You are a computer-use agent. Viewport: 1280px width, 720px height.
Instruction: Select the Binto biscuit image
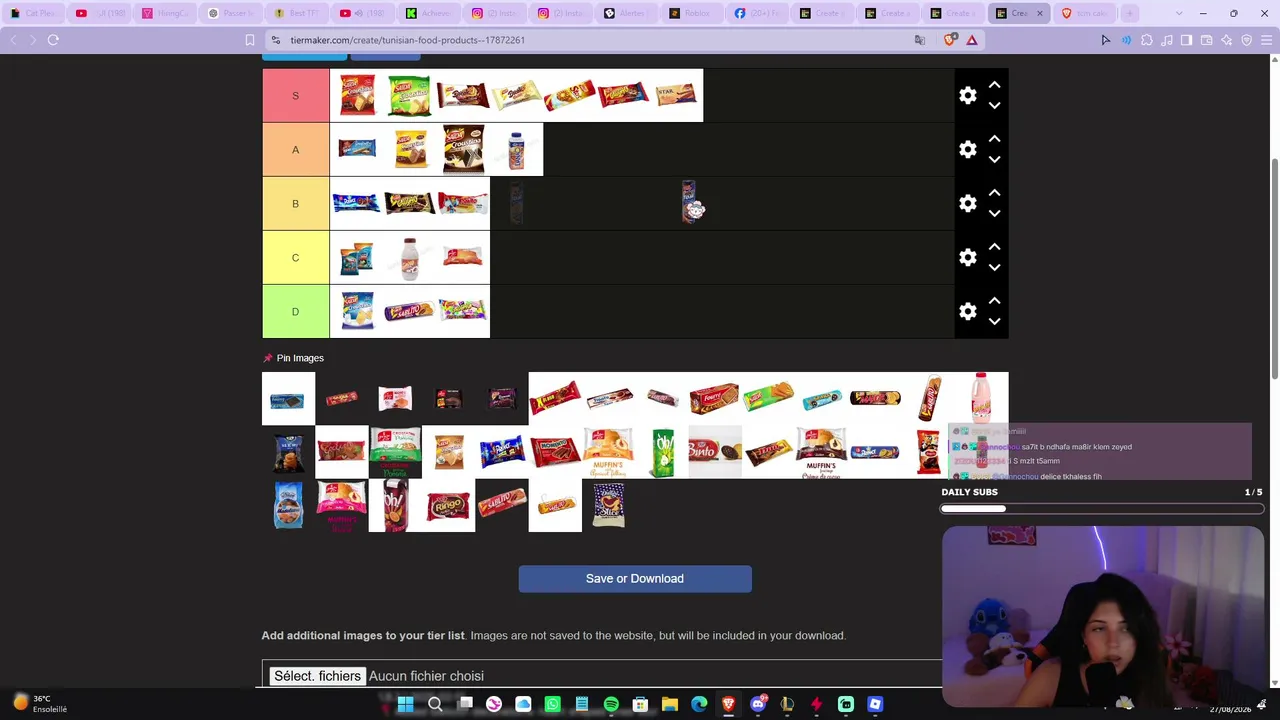715,452
